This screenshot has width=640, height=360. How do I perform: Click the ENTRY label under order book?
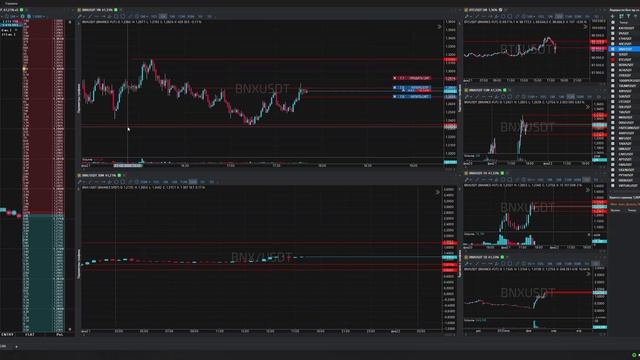[x=7, y=334]
